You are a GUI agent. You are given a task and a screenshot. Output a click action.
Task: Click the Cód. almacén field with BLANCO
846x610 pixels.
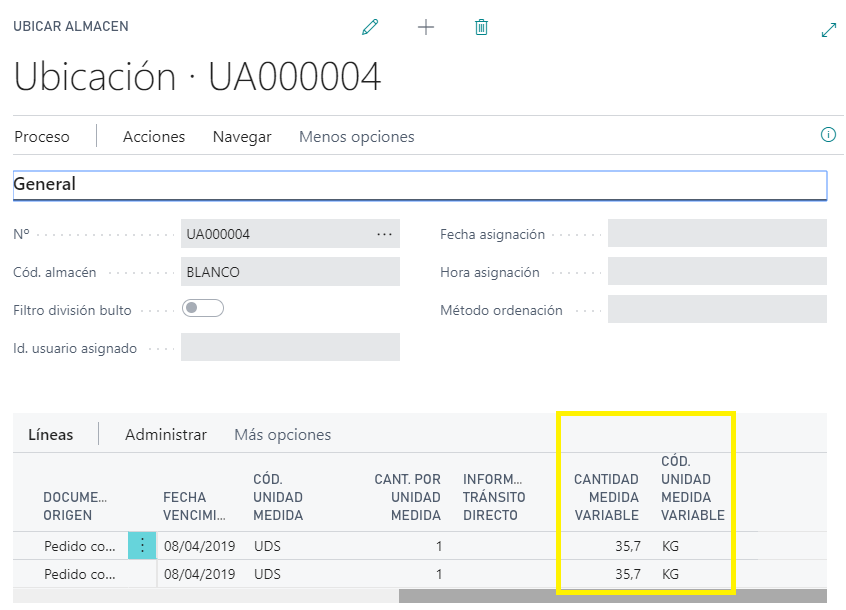[x=290, y=271]
